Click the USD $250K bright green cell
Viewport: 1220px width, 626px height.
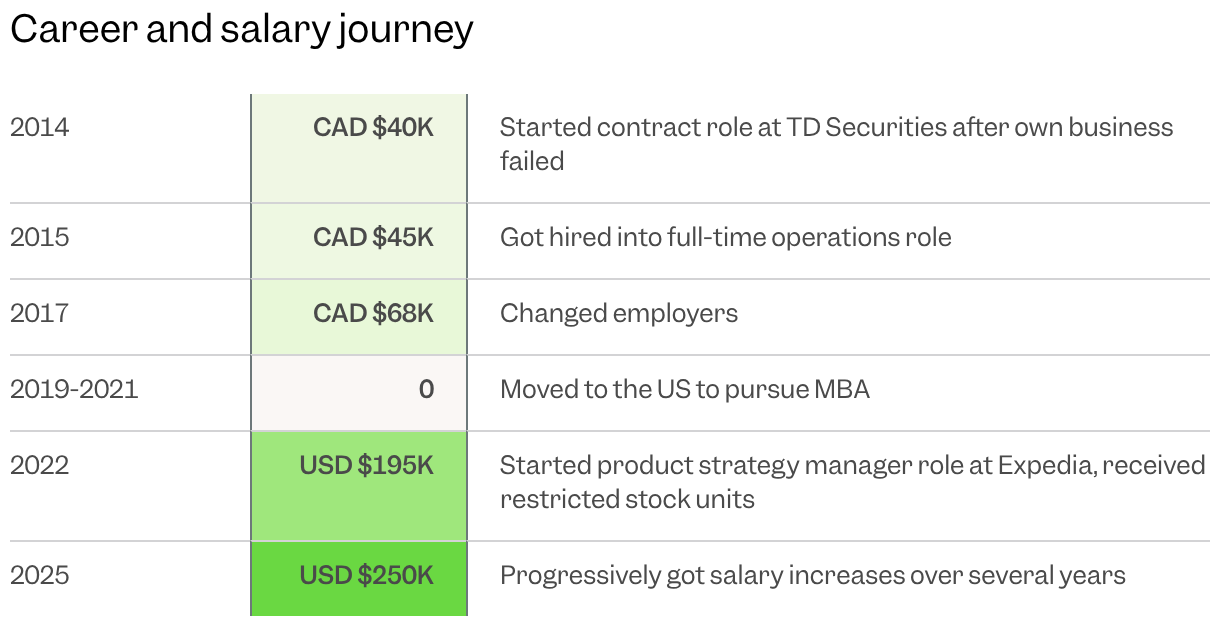pos(359,579)
